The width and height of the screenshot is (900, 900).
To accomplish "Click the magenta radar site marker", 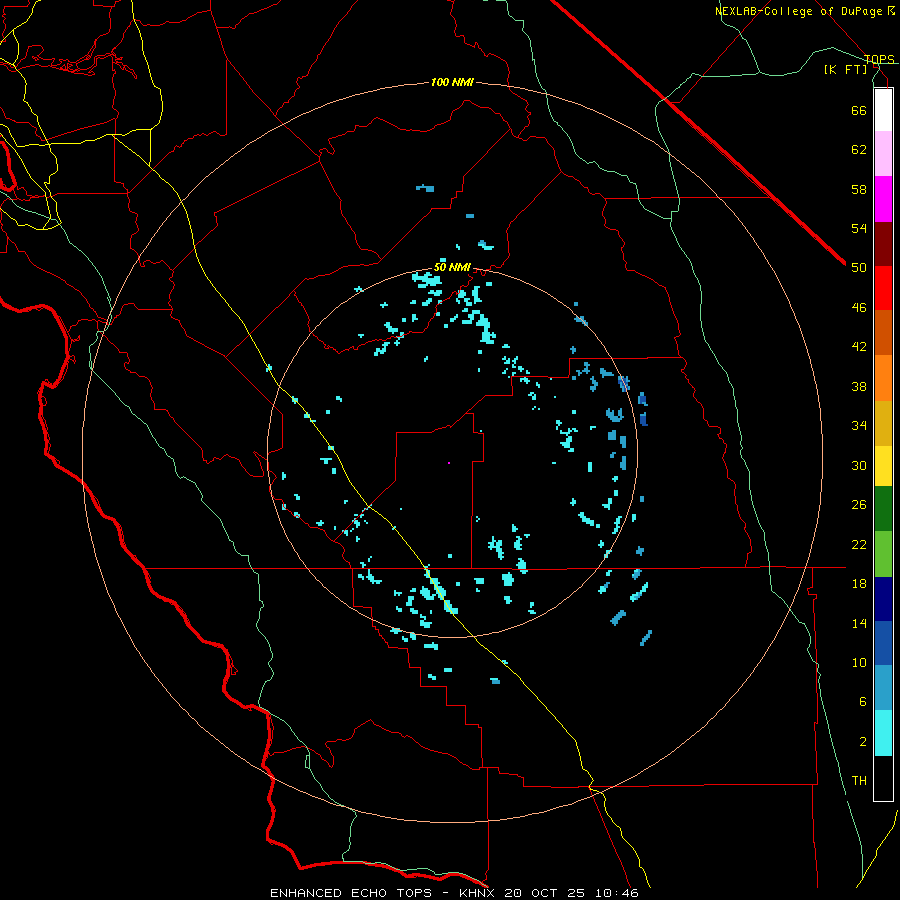I will [x=449, y=463].
